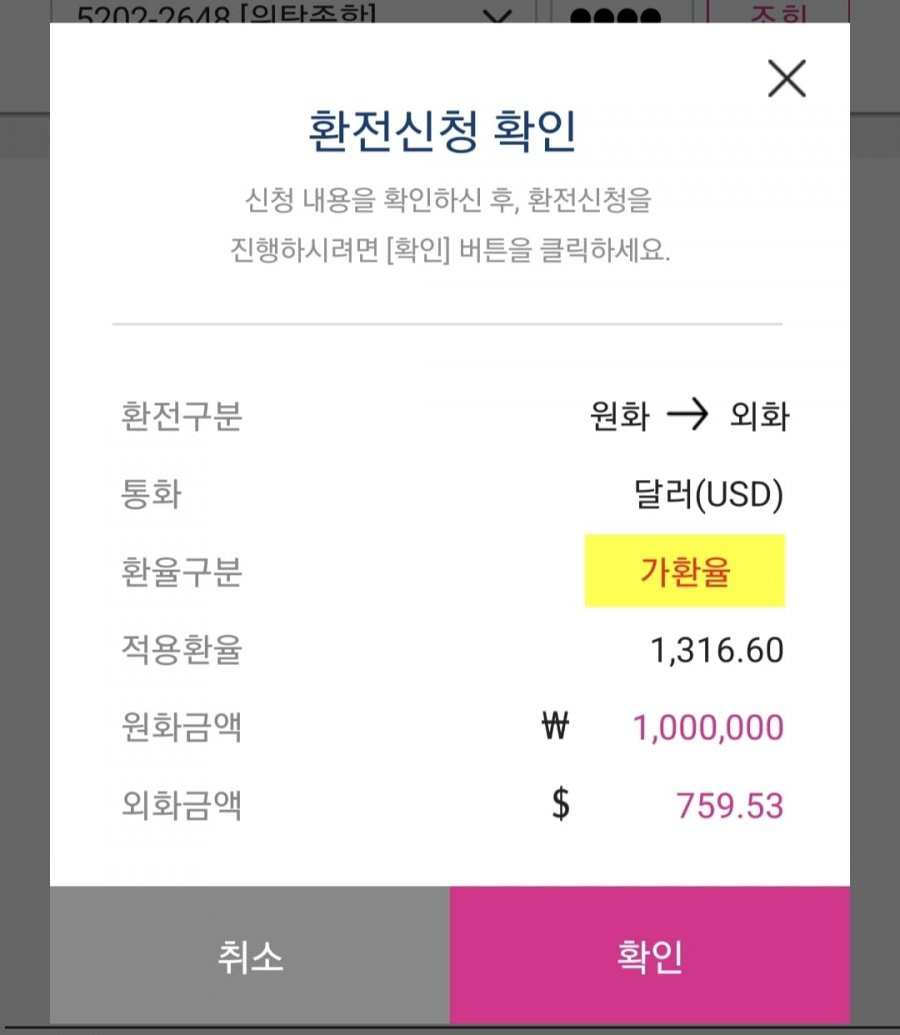
Task: Click the 환전신청 확인 dialog title
Action: [442, 131]
